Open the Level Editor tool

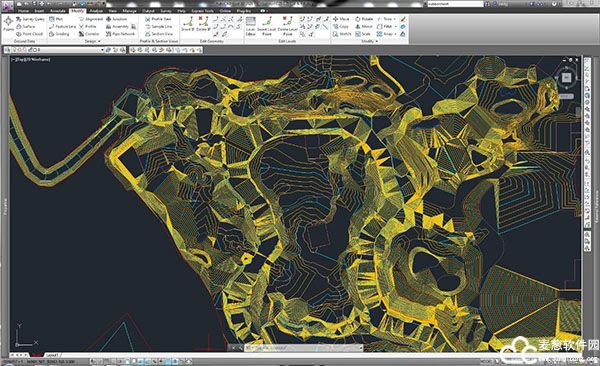251,26
